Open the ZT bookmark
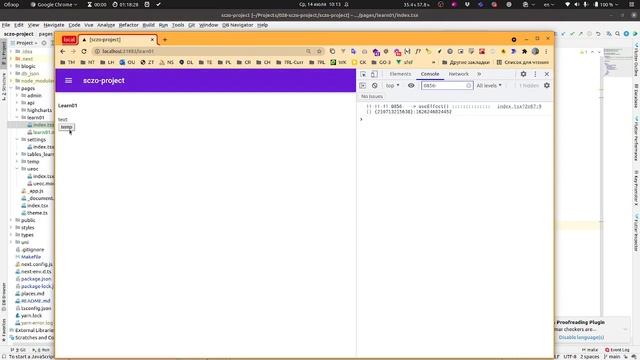Screen dimensions: 640x360 (x=147, y=62)
